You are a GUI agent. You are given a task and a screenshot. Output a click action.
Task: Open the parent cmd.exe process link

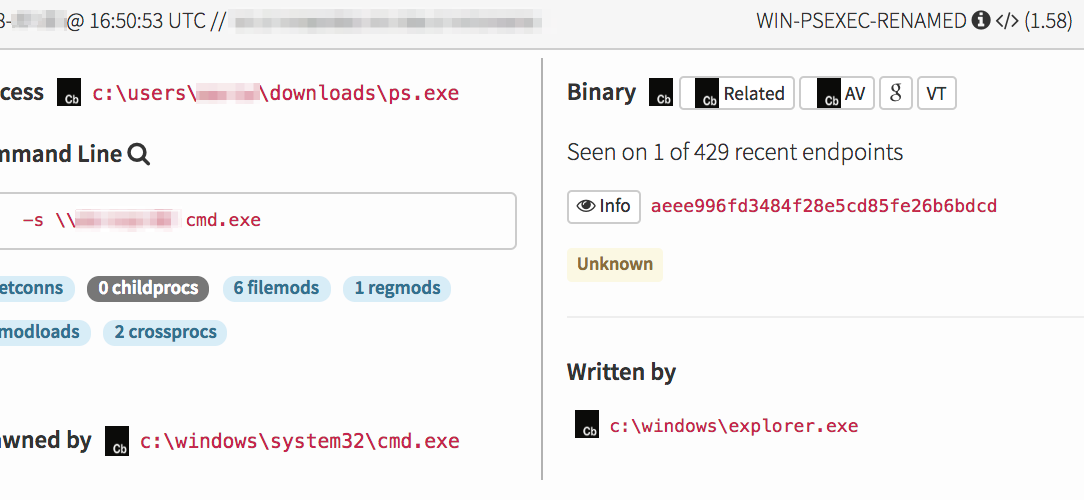299,441
